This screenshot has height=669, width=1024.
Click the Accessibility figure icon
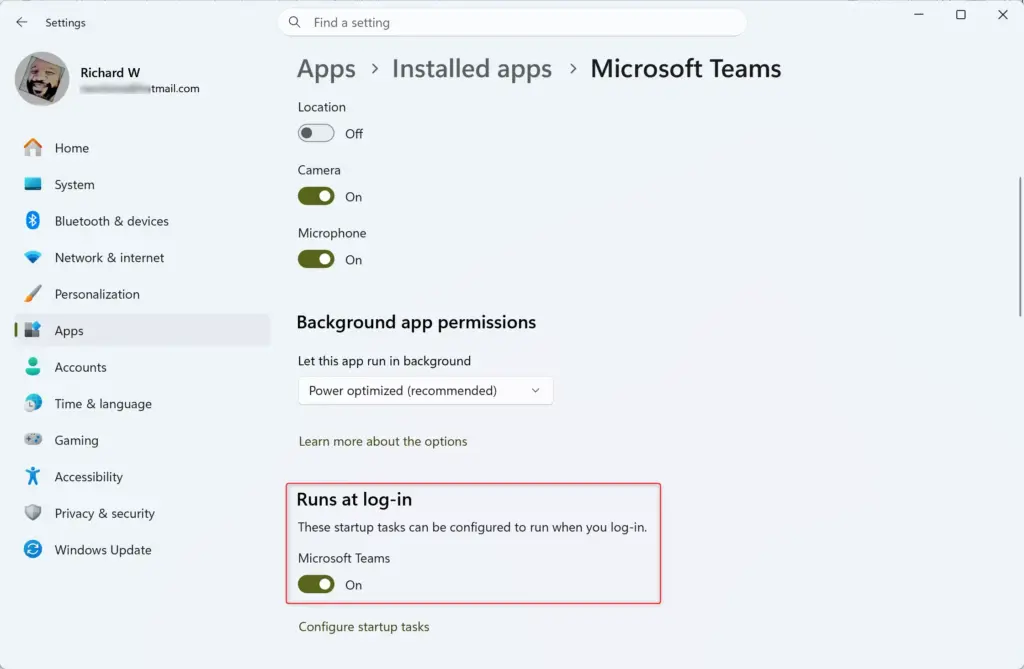(33, 476)
